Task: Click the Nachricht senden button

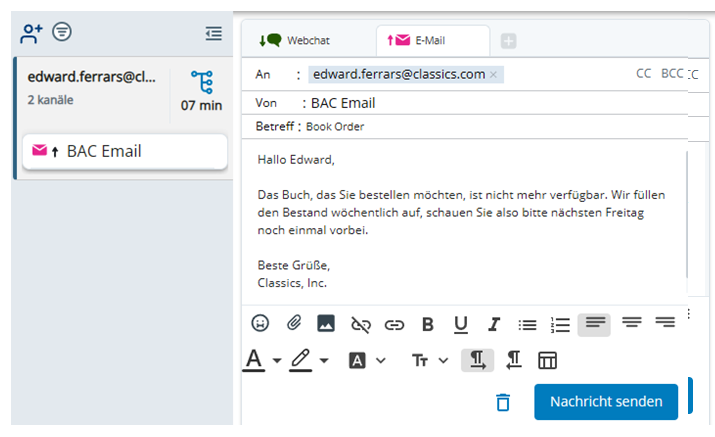Action: (606, 401)
